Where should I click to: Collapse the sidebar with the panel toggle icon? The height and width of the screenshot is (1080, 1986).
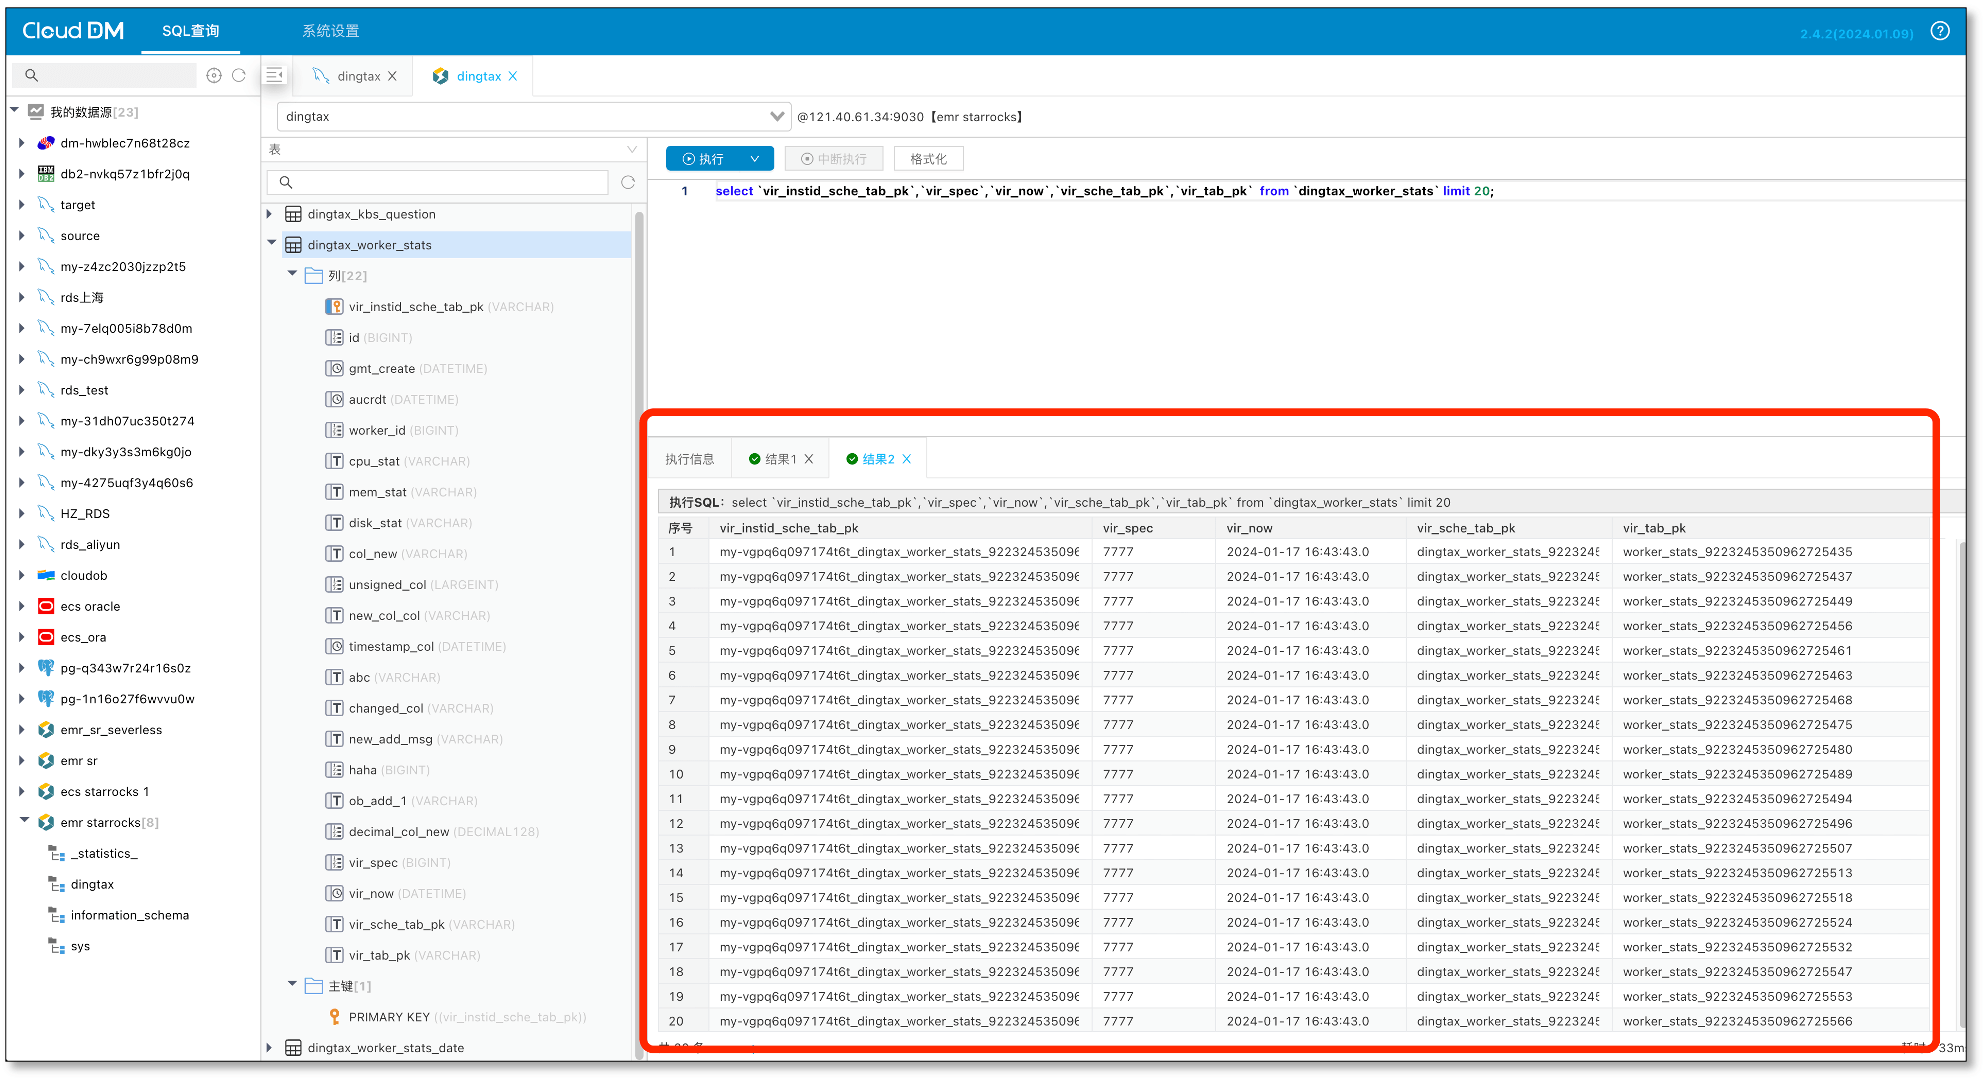coord(275,75)
